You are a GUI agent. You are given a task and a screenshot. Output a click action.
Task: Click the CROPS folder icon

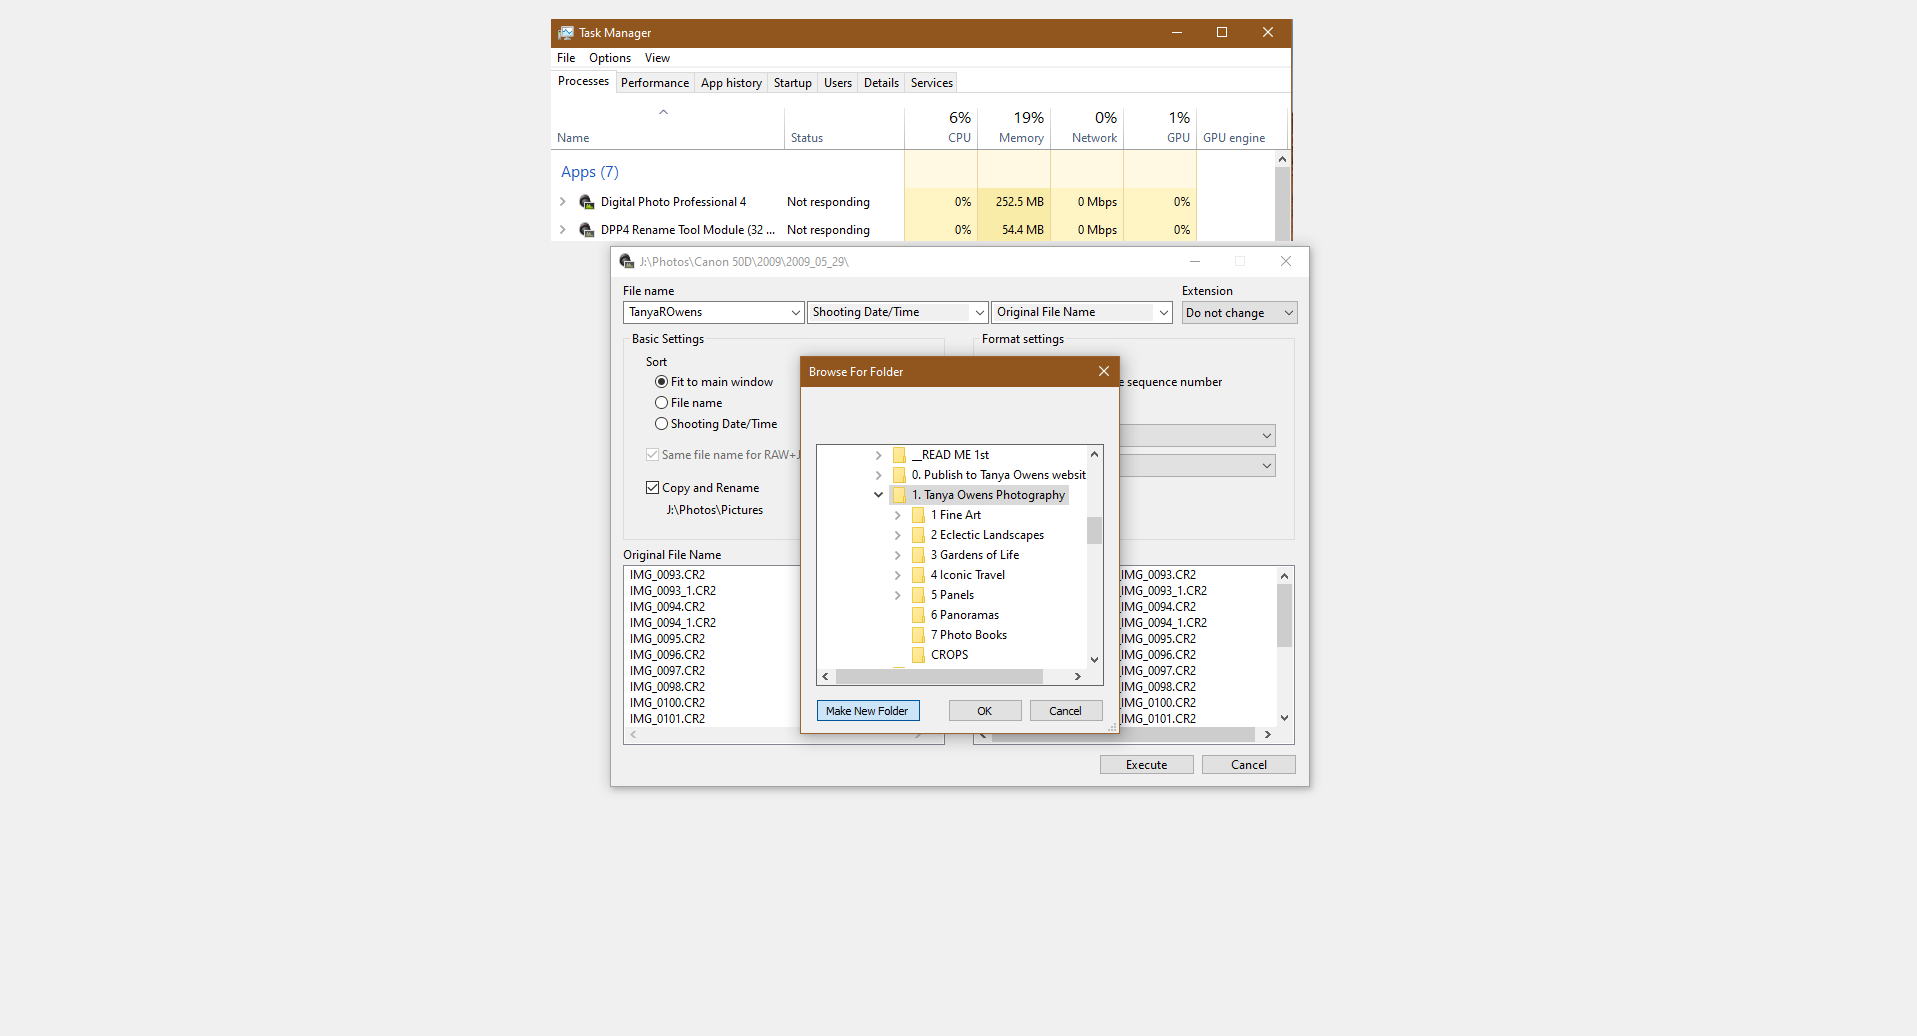click(x=918, y=655)
